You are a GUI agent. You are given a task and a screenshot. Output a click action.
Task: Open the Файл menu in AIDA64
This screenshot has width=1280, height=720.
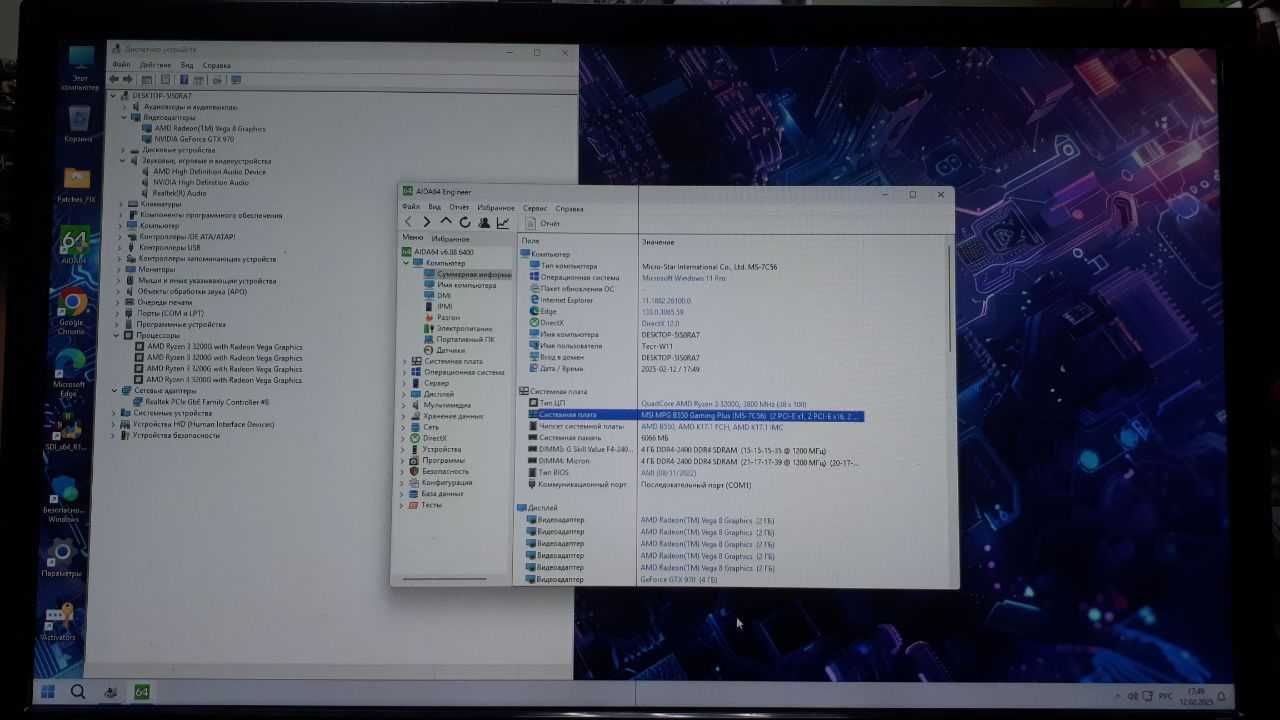(x=411, y=207)
